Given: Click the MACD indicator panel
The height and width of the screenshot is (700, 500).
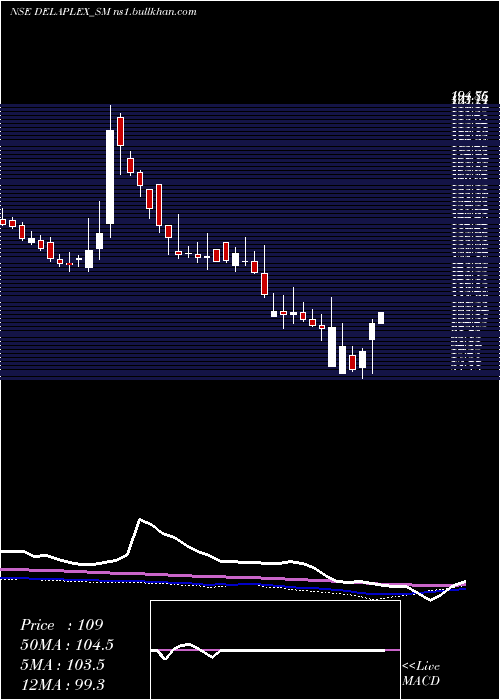Looking at the screenshot, I should pyautogui.click(x=275, y=650).
